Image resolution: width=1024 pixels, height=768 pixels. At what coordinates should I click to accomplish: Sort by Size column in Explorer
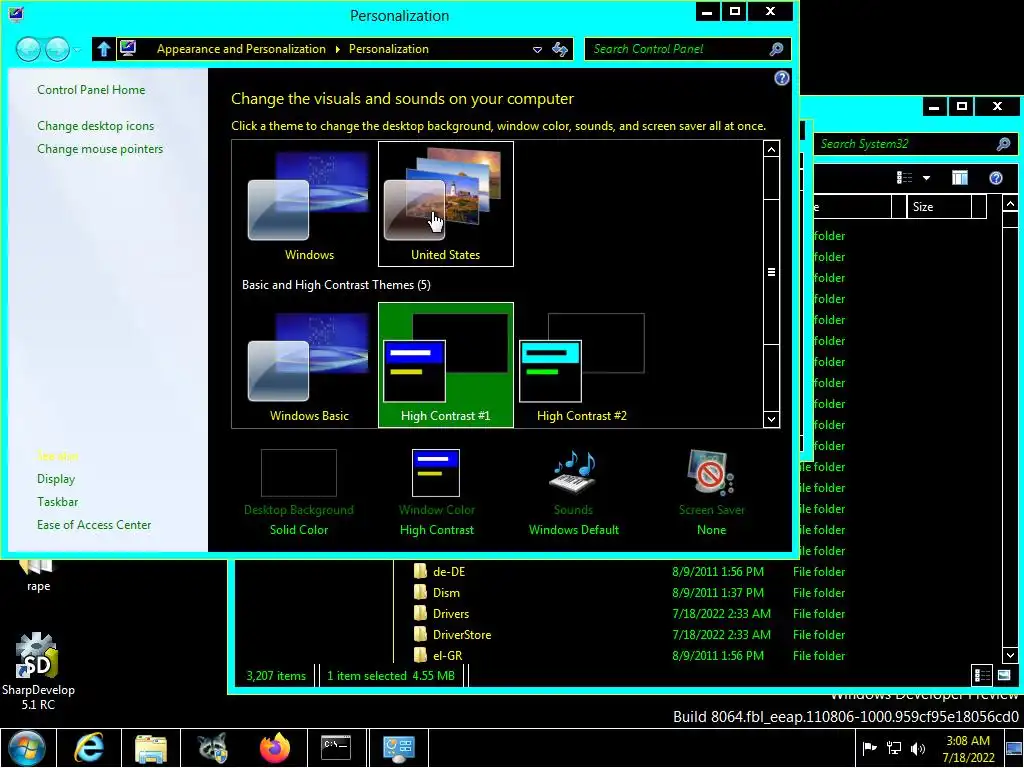(x=938, y=207)
